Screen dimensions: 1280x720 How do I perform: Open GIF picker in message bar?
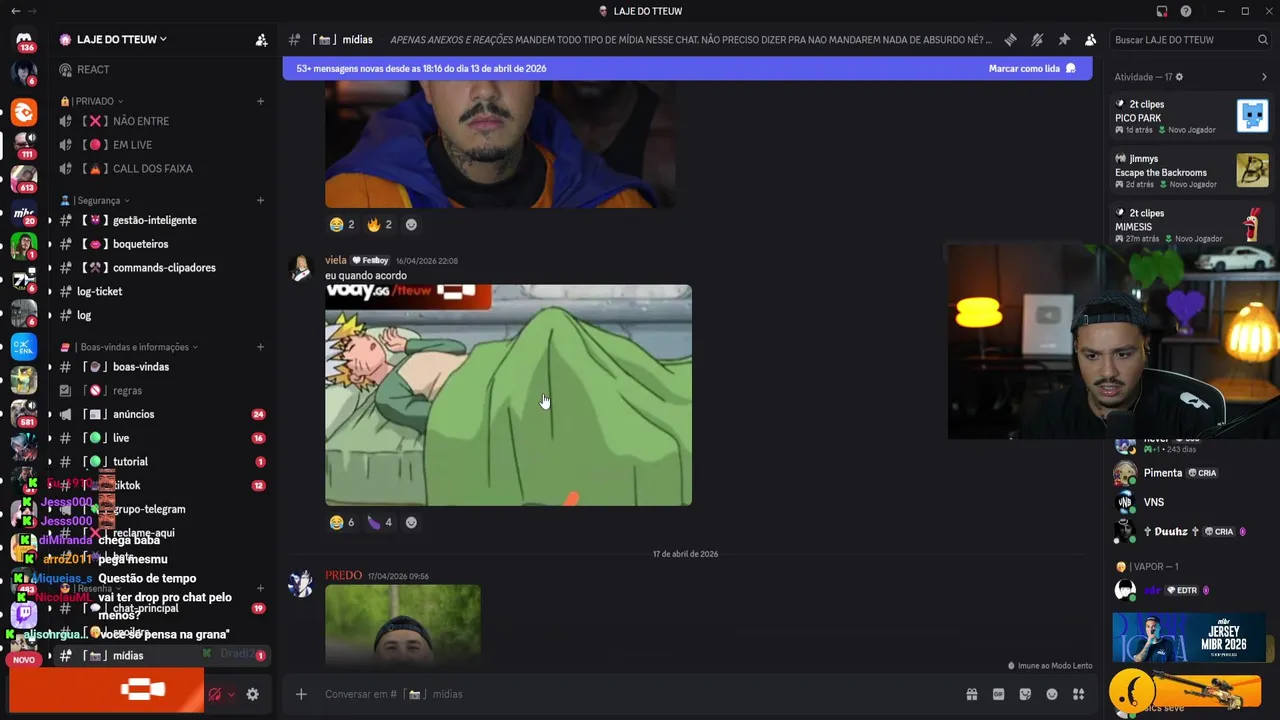[x=998, y=694]
